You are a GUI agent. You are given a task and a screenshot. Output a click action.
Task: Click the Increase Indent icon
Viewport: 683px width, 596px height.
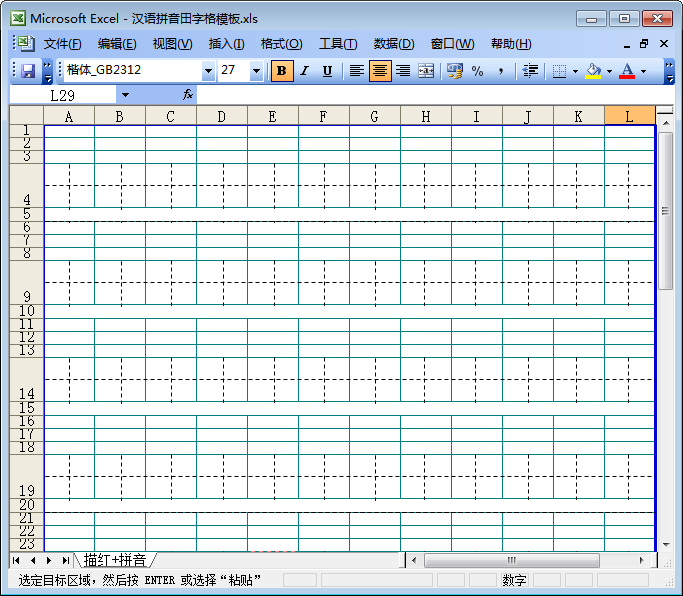(x=531, y=71)
